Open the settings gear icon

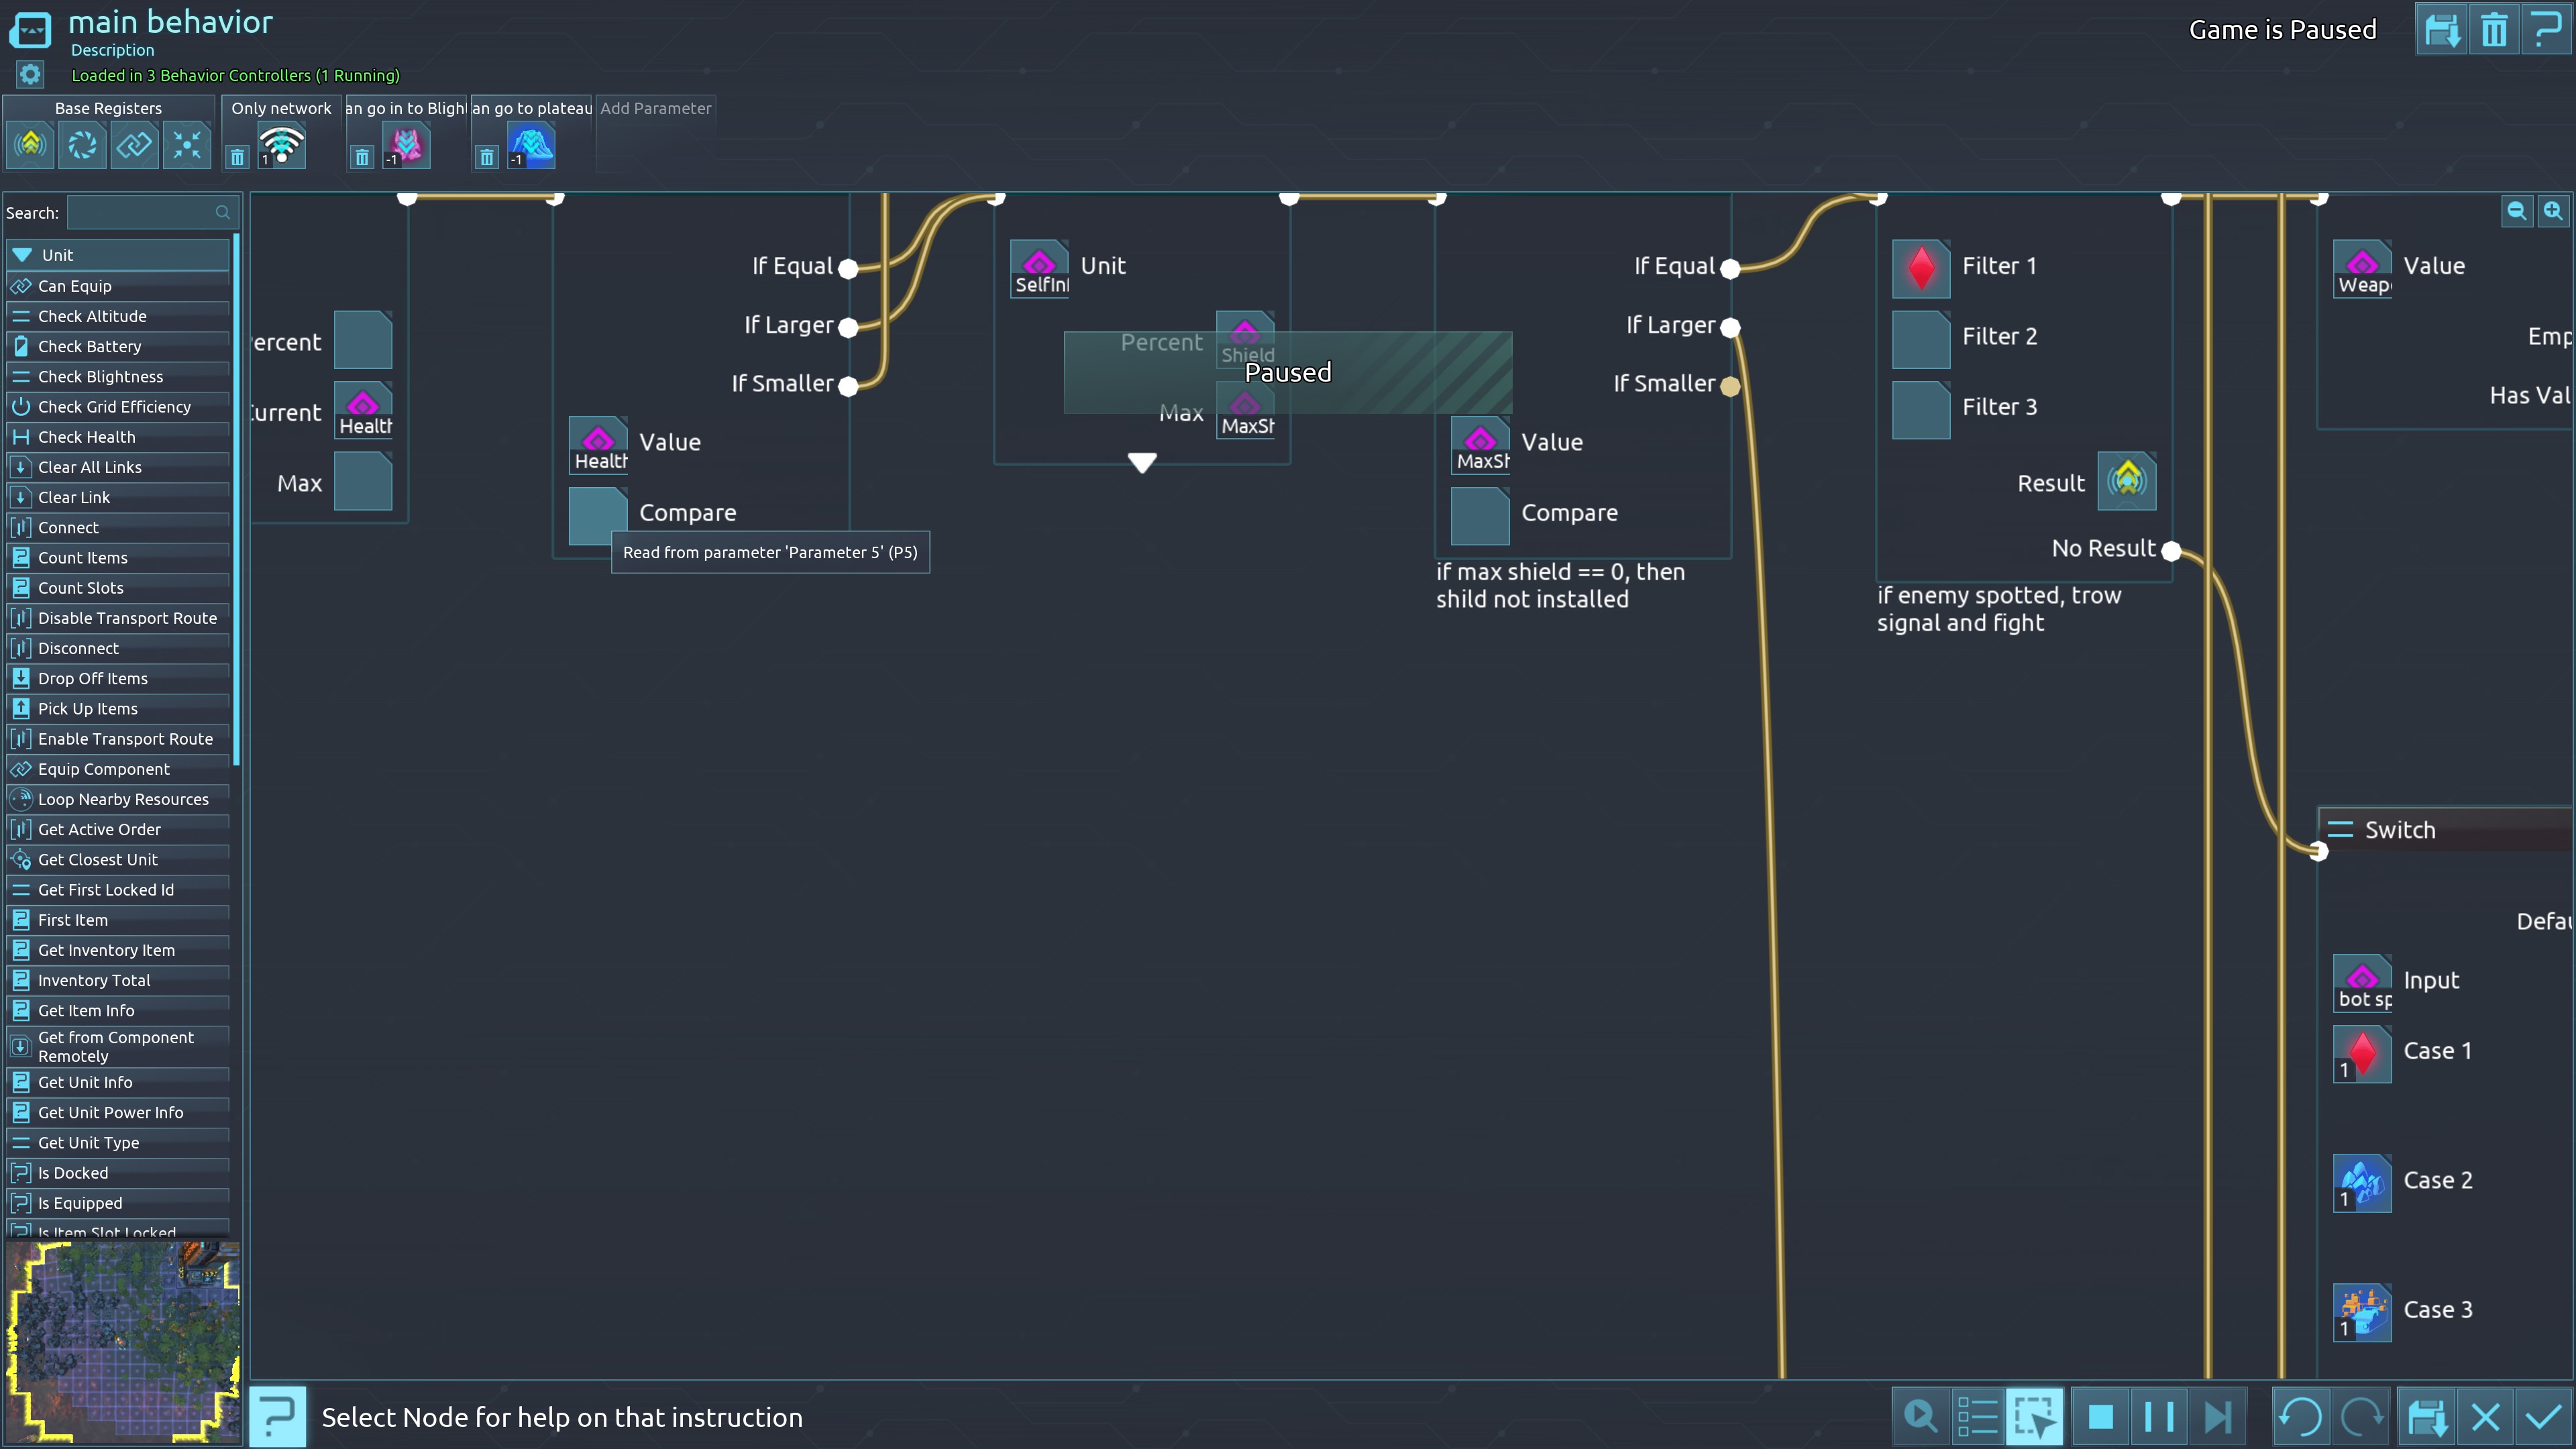[30, 74]
